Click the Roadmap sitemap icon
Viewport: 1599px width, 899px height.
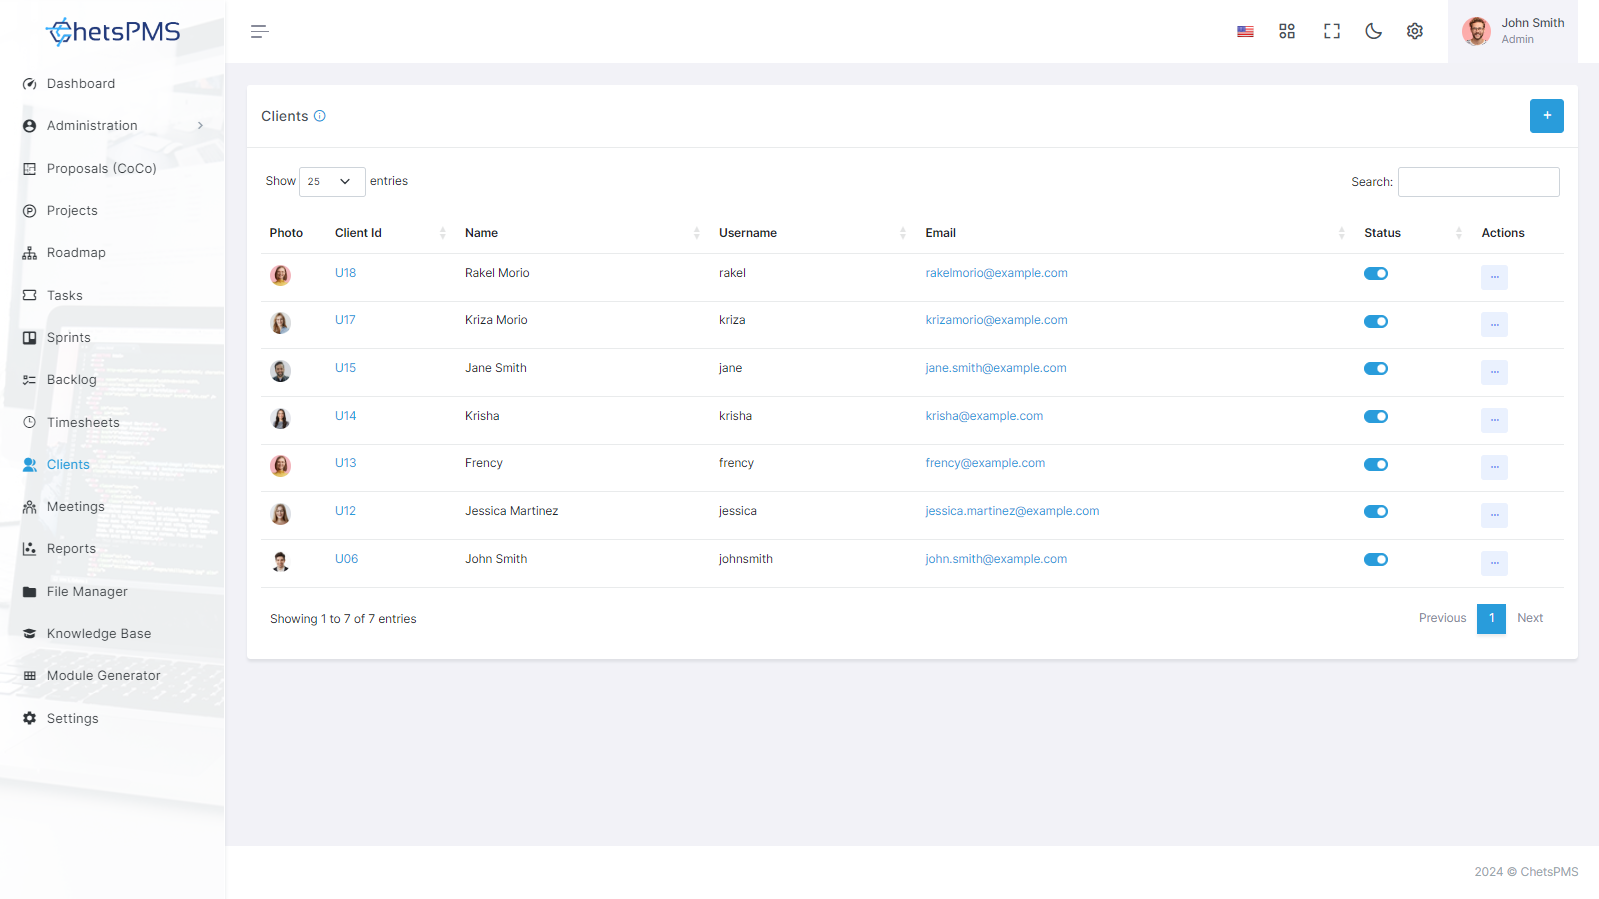29,253
